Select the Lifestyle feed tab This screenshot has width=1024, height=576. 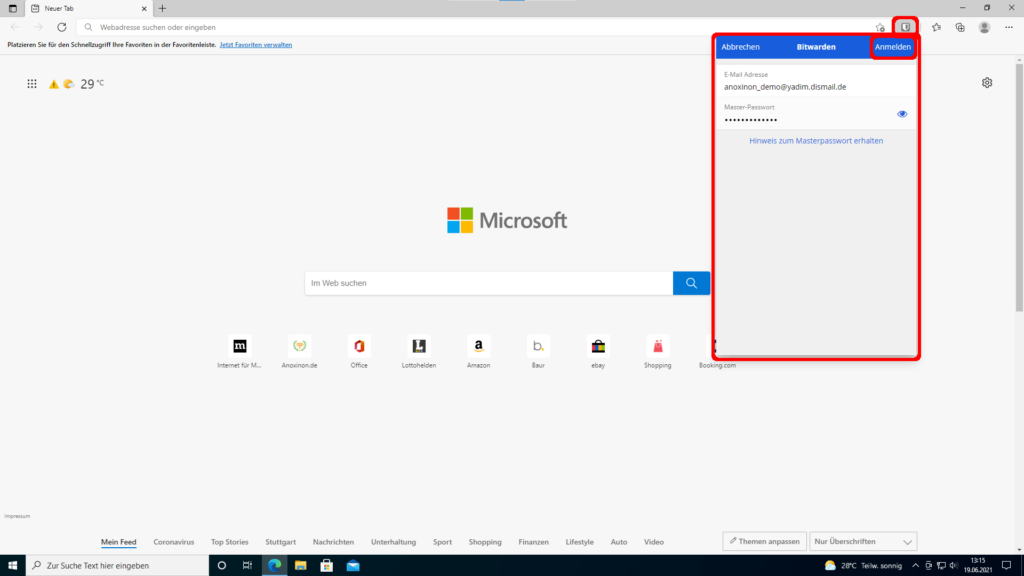pyautogui.click(x=579, y=542)
